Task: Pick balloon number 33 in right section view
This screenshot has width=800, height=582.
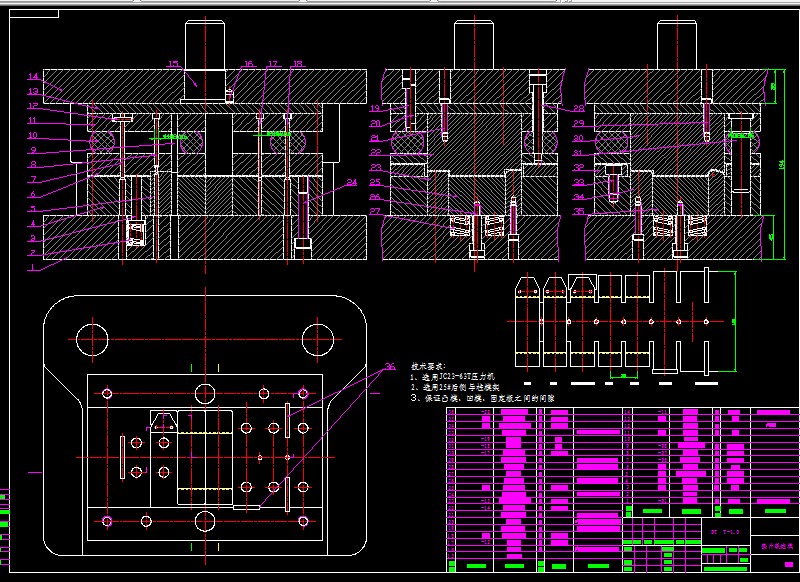Action: [x=579, y=182]
